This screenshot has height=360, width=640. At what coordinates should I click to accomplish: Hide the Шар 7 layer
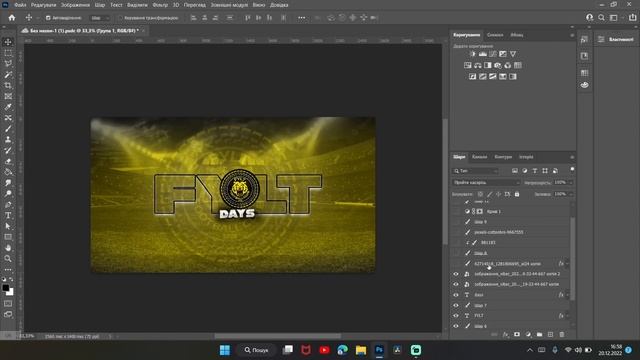click(456, 305)
